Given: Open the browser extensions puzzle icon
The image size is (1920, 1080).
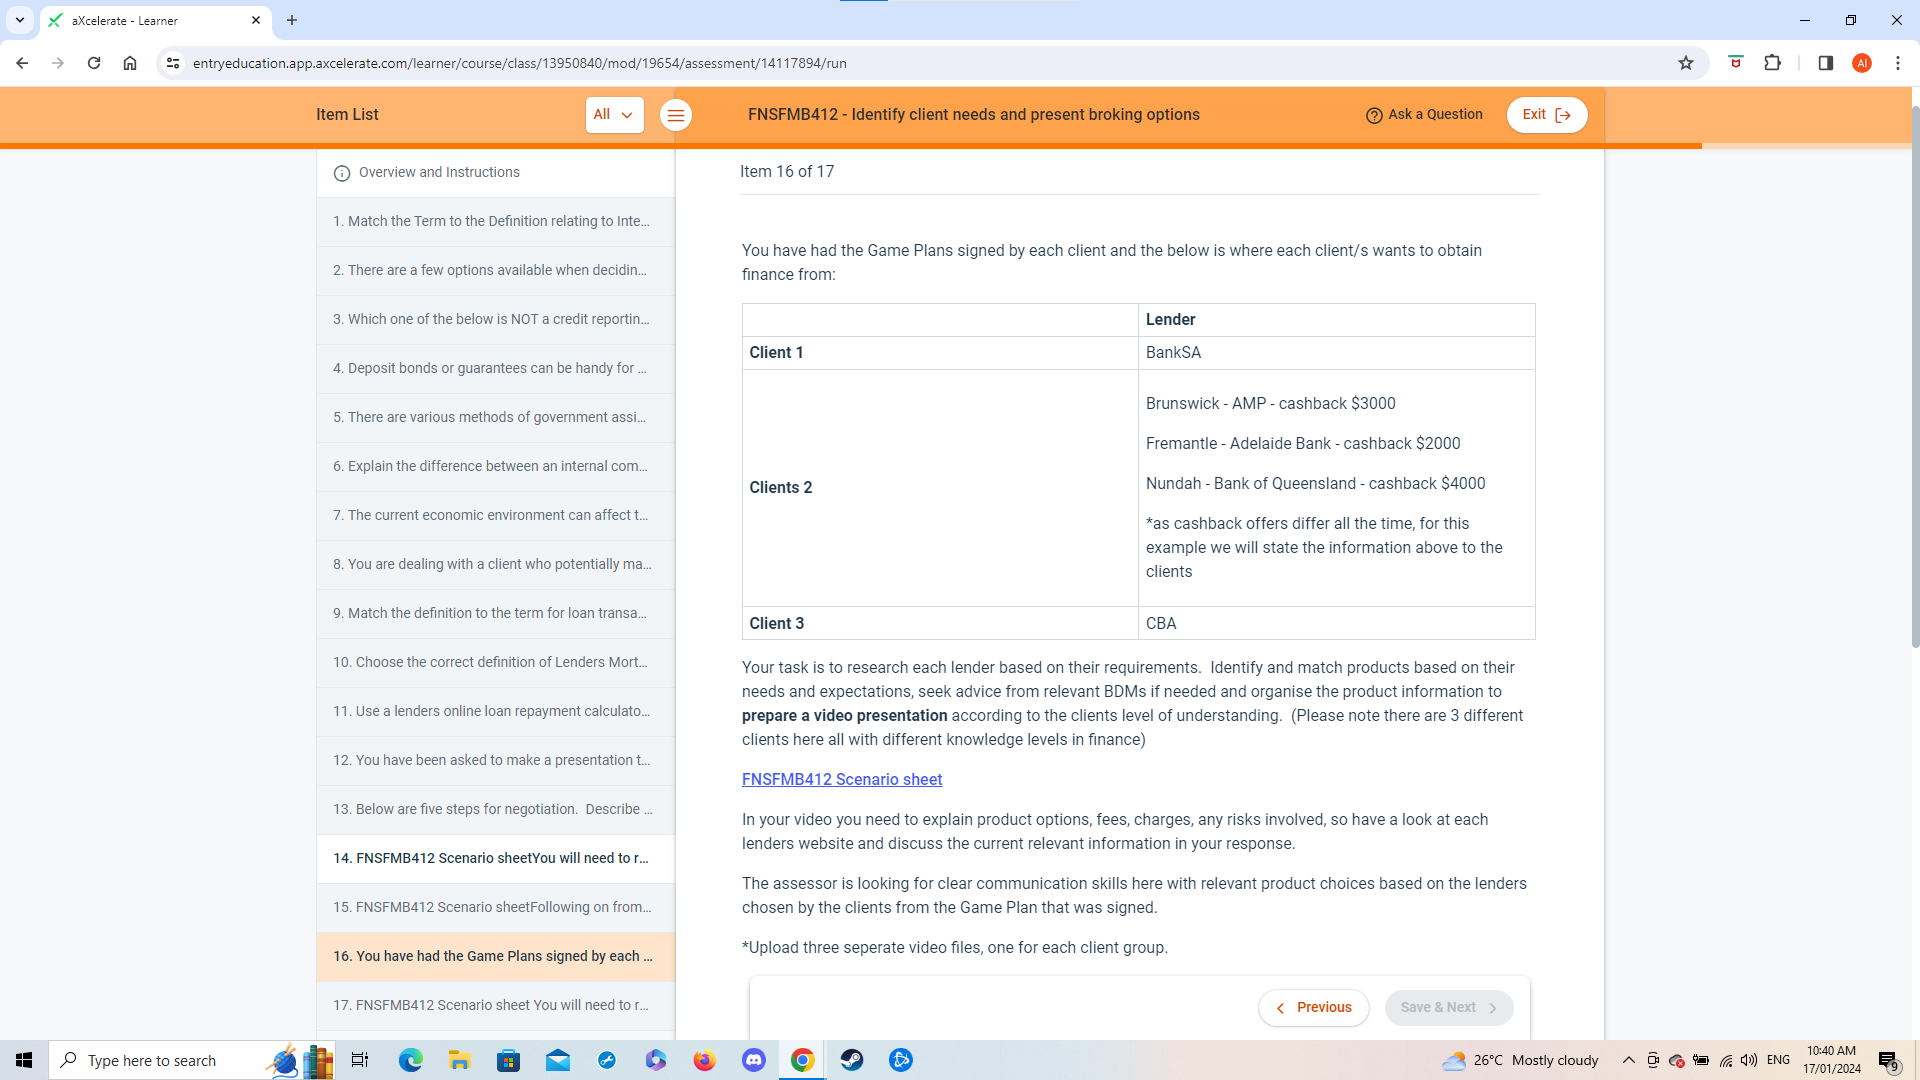Looking at the screenshot, I should click(x=1773, y=63).
